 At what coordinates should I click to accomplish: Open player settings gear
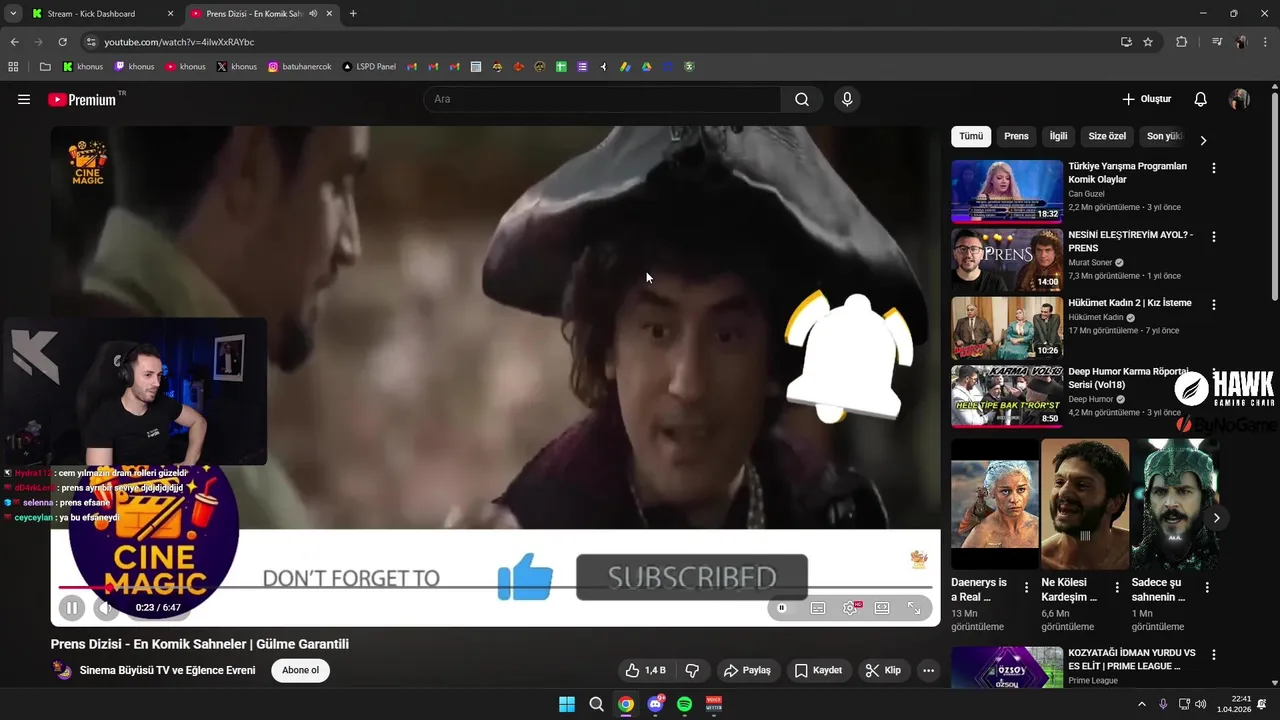[850, 607]
